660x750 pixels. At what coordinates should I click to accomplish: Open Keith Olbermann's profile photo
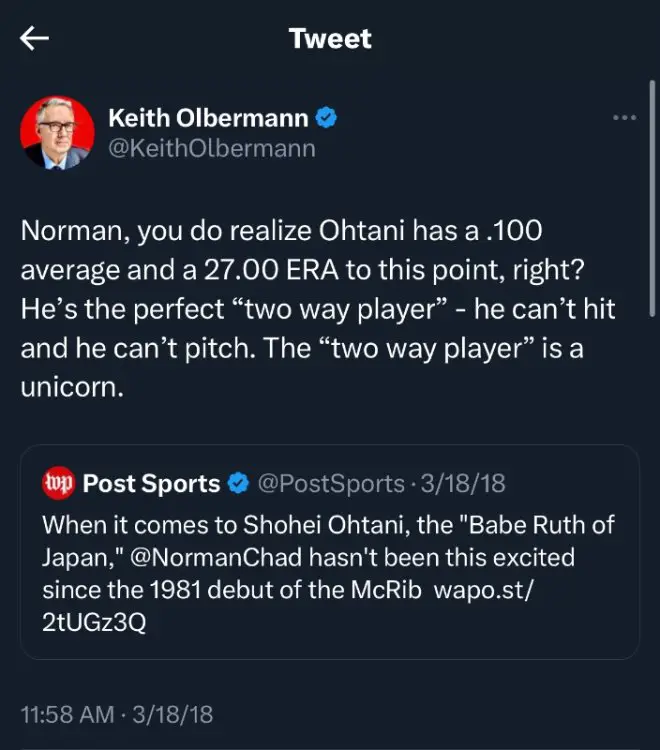(x=58, y=133)
